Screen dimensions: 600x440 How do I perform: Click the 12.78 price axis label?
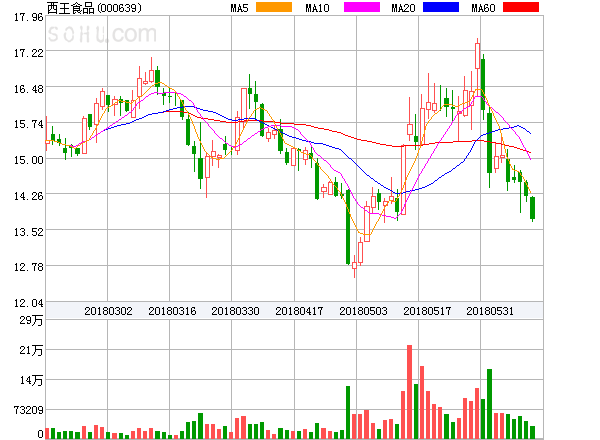(x=29, y=267)
